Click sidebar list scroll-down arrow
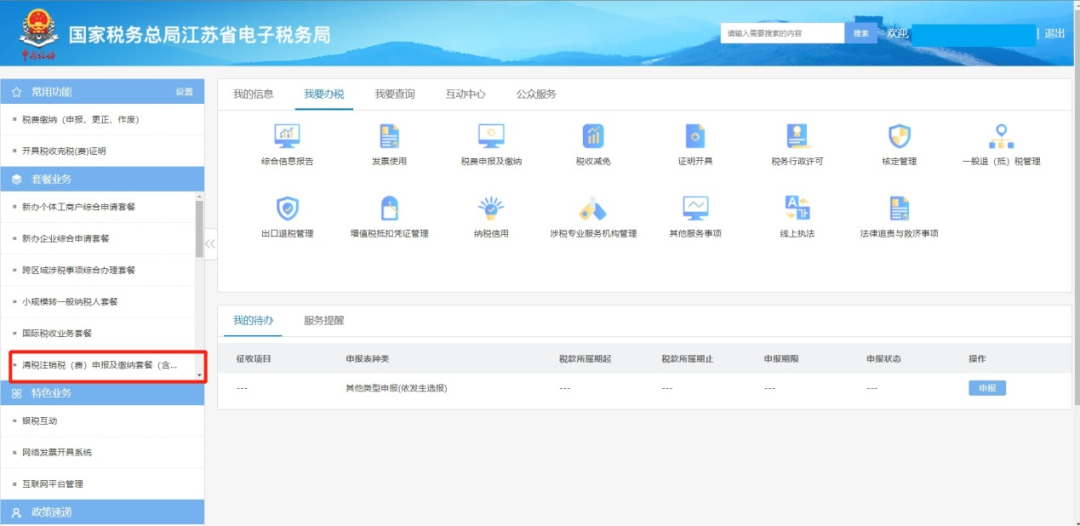 point(200,375)
